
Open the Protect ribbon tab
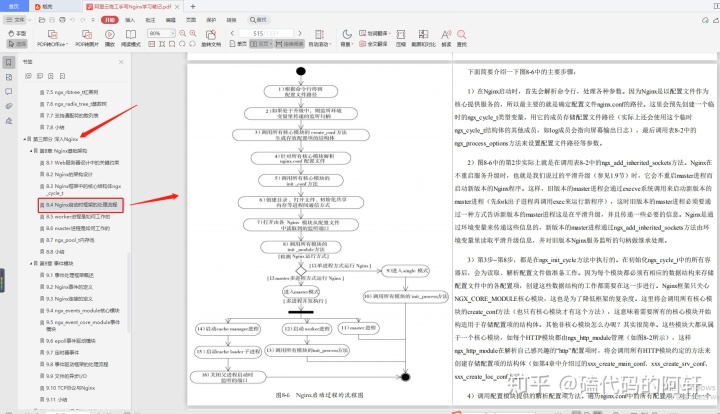(211, 20)
